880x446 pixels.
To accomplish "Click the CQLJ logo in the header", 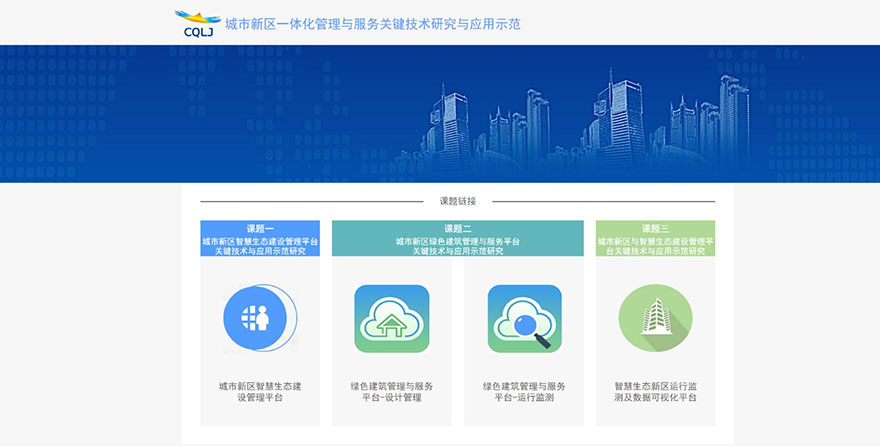I will [195, 23].
